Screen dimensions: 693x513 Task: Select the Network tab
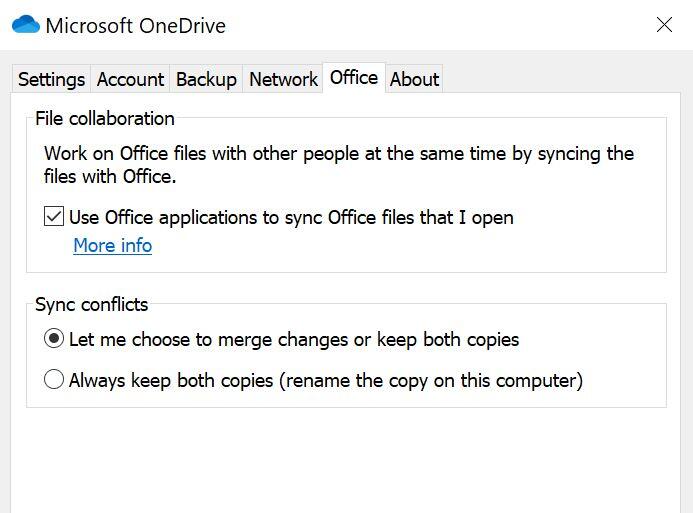click(283, 79)
